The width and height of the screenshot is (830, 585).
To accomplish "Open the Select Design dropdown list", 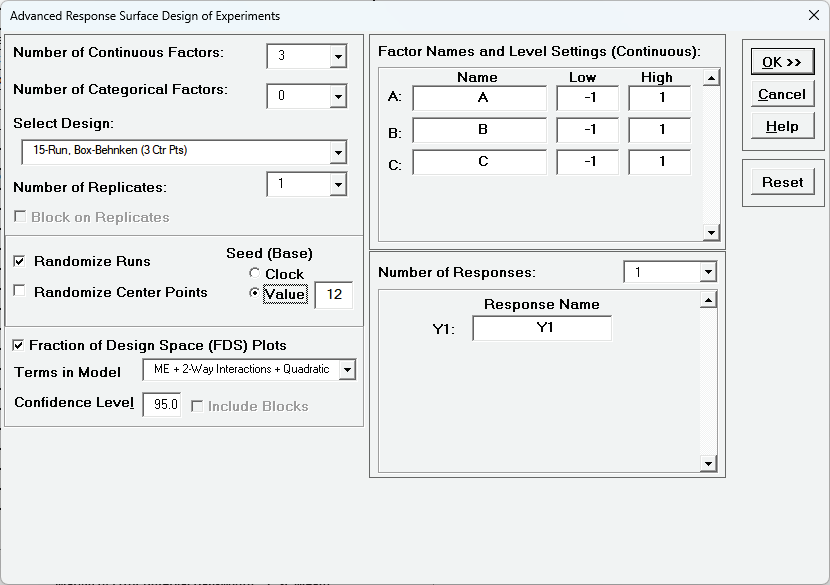I will coord(337,152).
